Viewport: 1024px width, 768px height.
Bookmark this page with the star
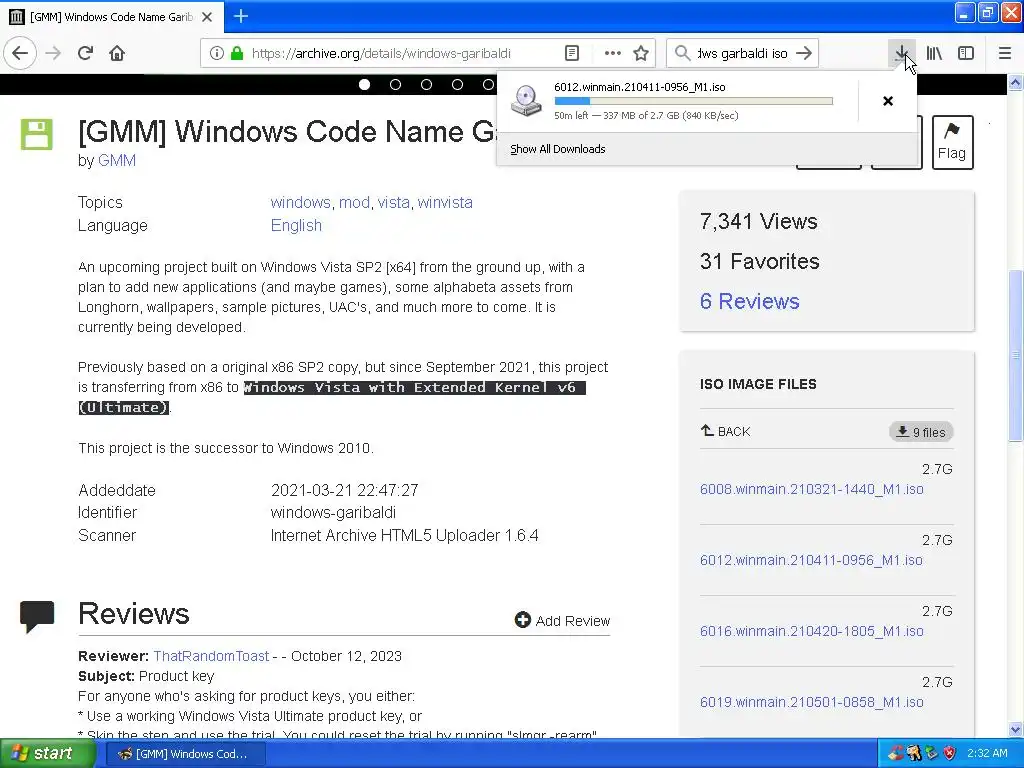tap(641, 53)
